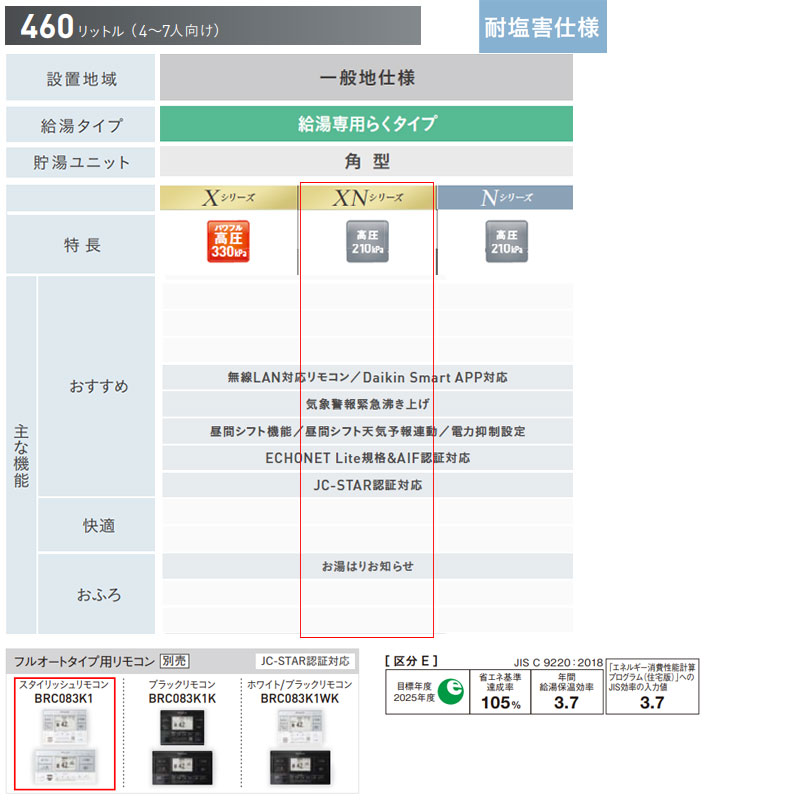The height and width of the screenshot is (800, 800).
Task: Click XN series 高圧 210kPa icon
Action: (367, 241)
